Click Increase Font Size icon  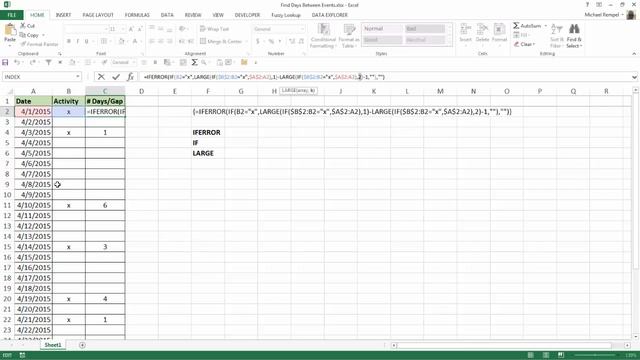131,29
